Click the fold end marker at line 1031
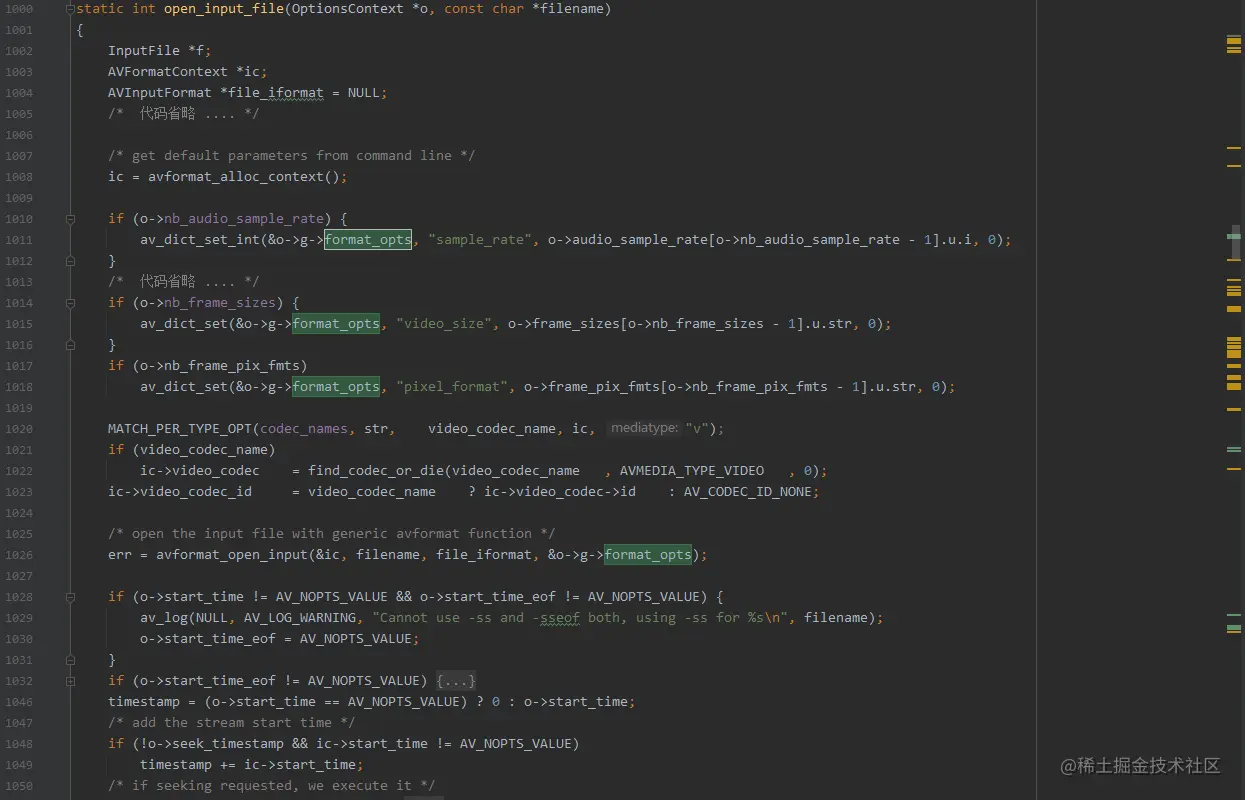Screen dimensions: 1245x800 pyautogui.click(x=70, y=659)
